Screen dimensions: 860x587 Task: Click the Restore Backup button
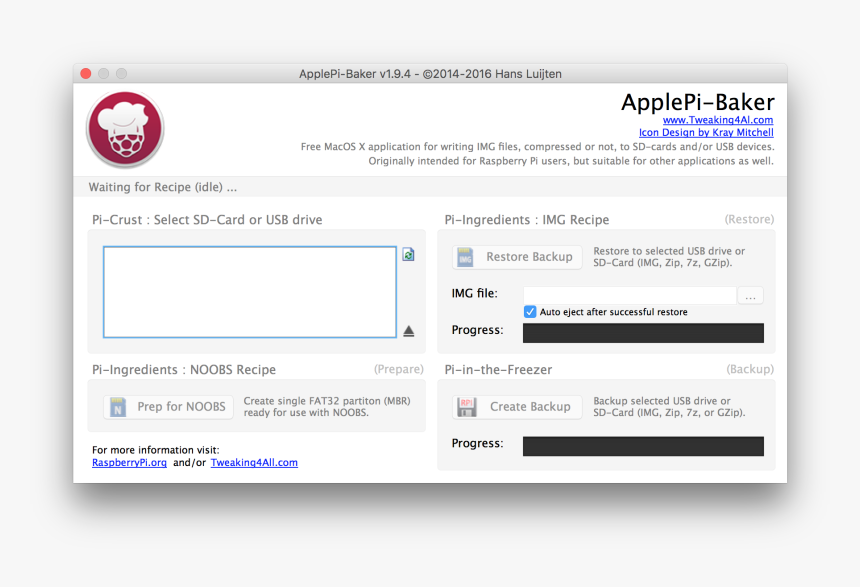click(x=517, y=257)
